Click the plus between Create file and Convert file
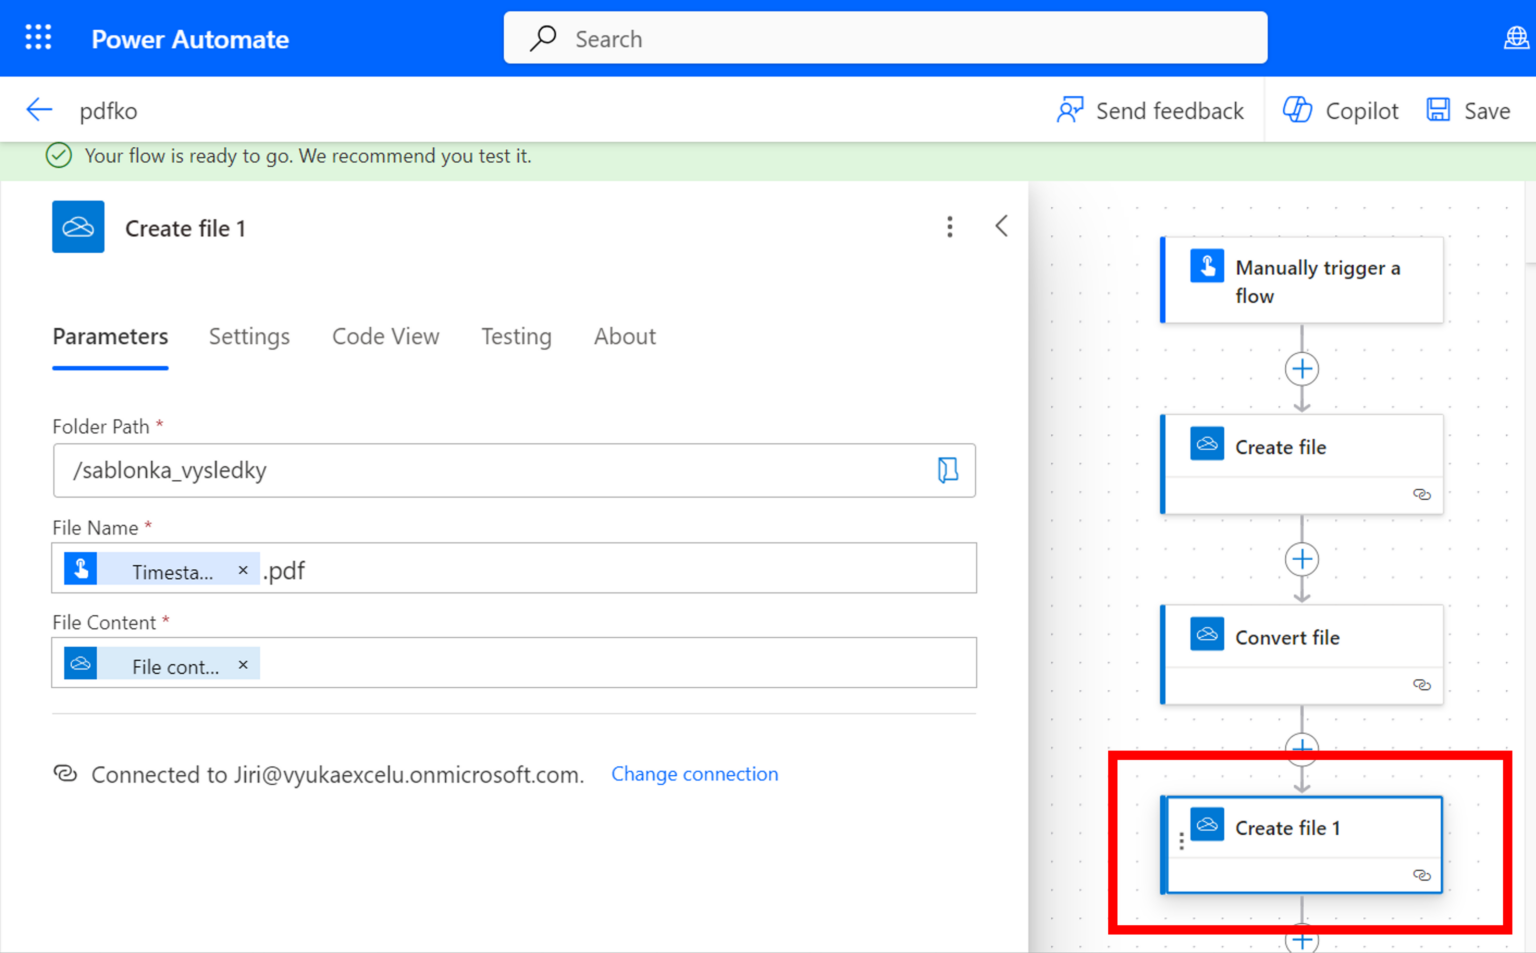Image resolution: width=1536 pixels, height=953 pixels. coord(1302,560)
